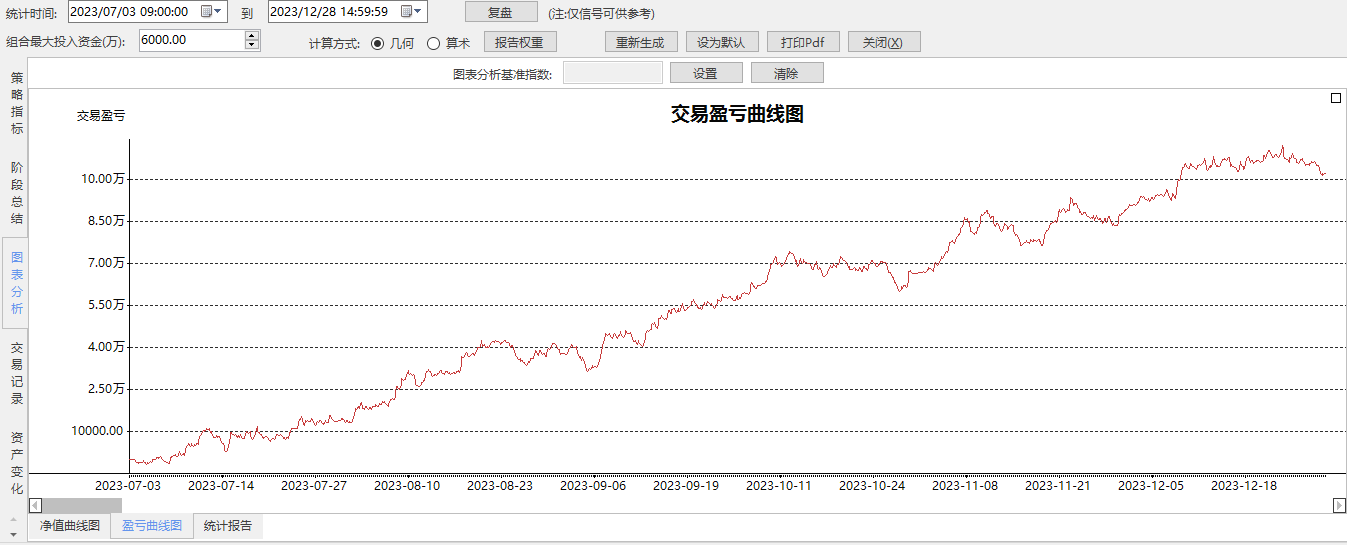The width and height of the screenshot is (1347, 545).
Task: Decrease max capital with down stepper
Action: tap(251, 45)
